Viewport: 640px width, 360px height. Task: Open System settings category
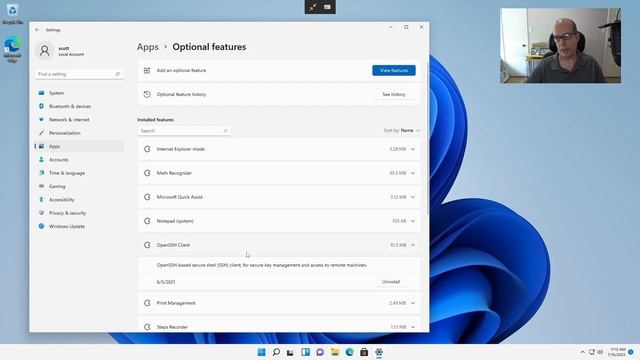pyautogui.click(x=79, y=93)
